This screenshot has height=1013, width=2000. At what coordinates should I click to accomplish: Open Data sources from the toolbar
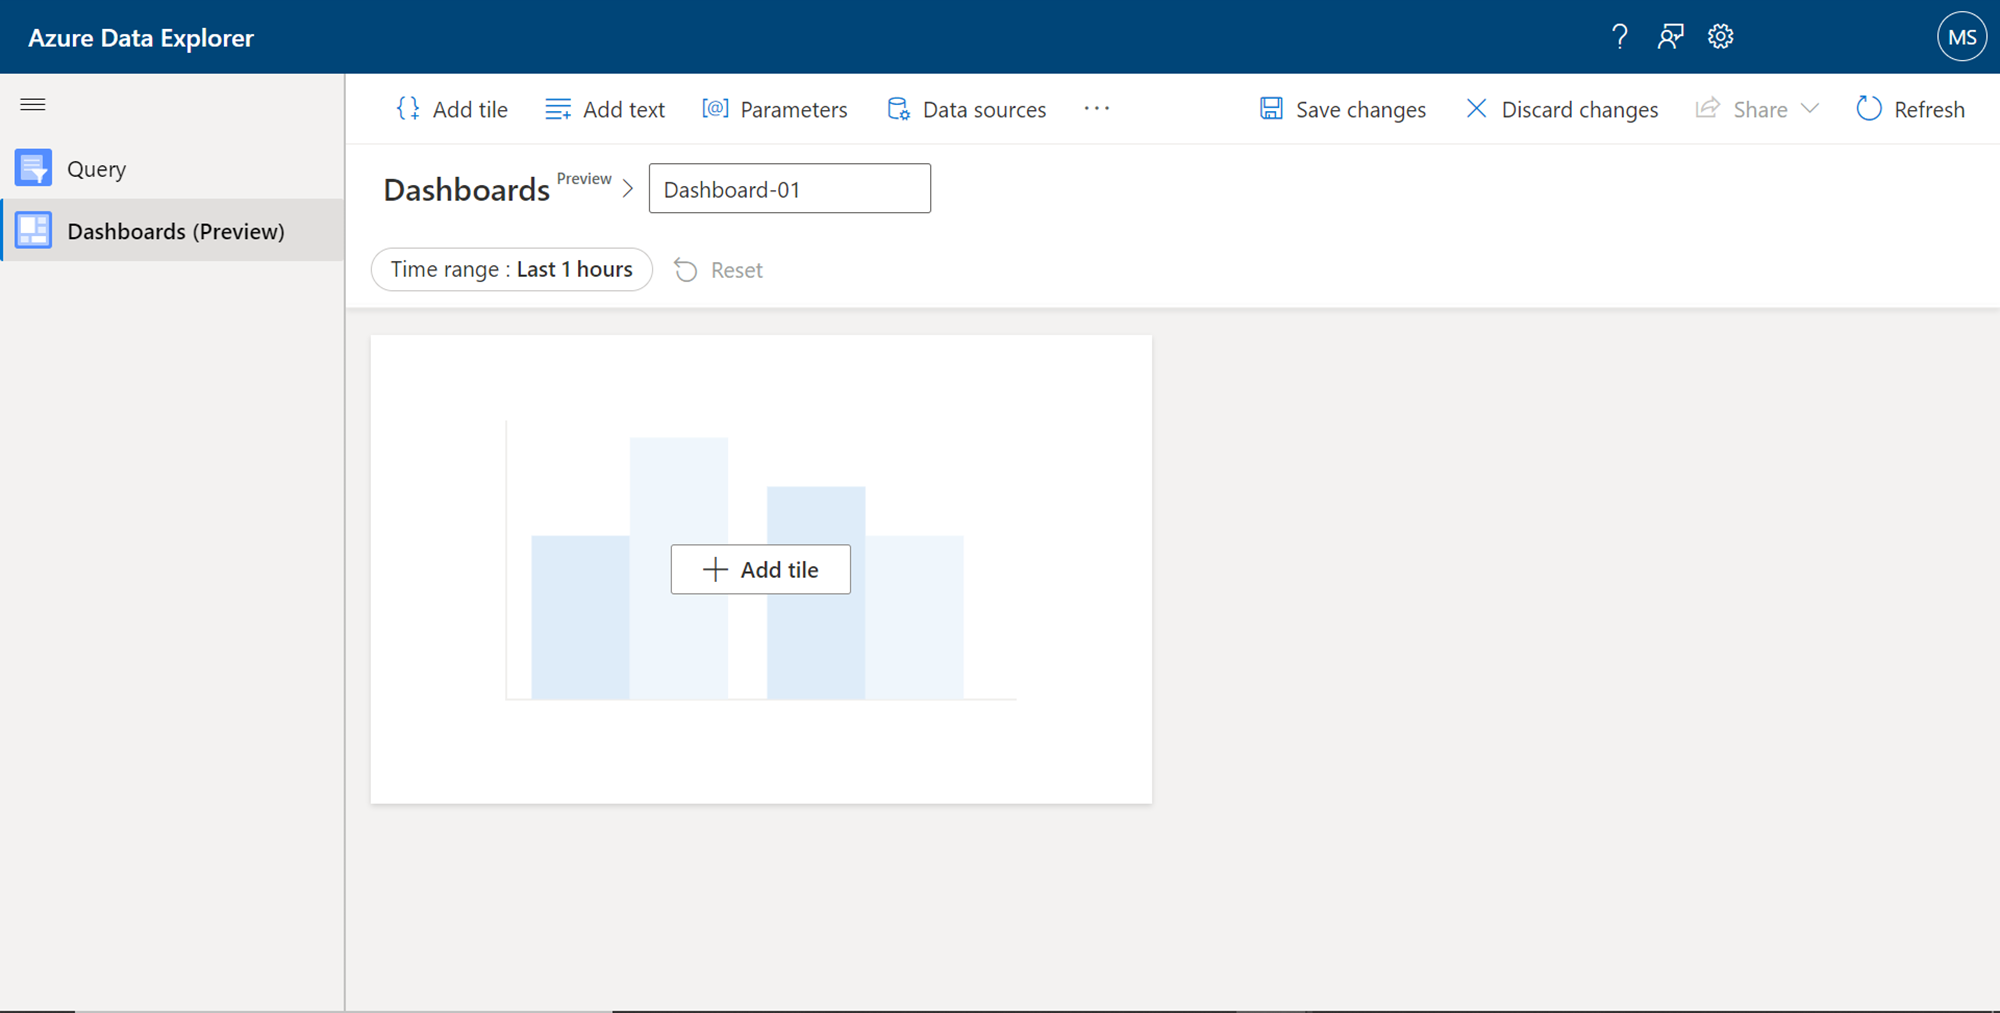click(x=966, y=109)
